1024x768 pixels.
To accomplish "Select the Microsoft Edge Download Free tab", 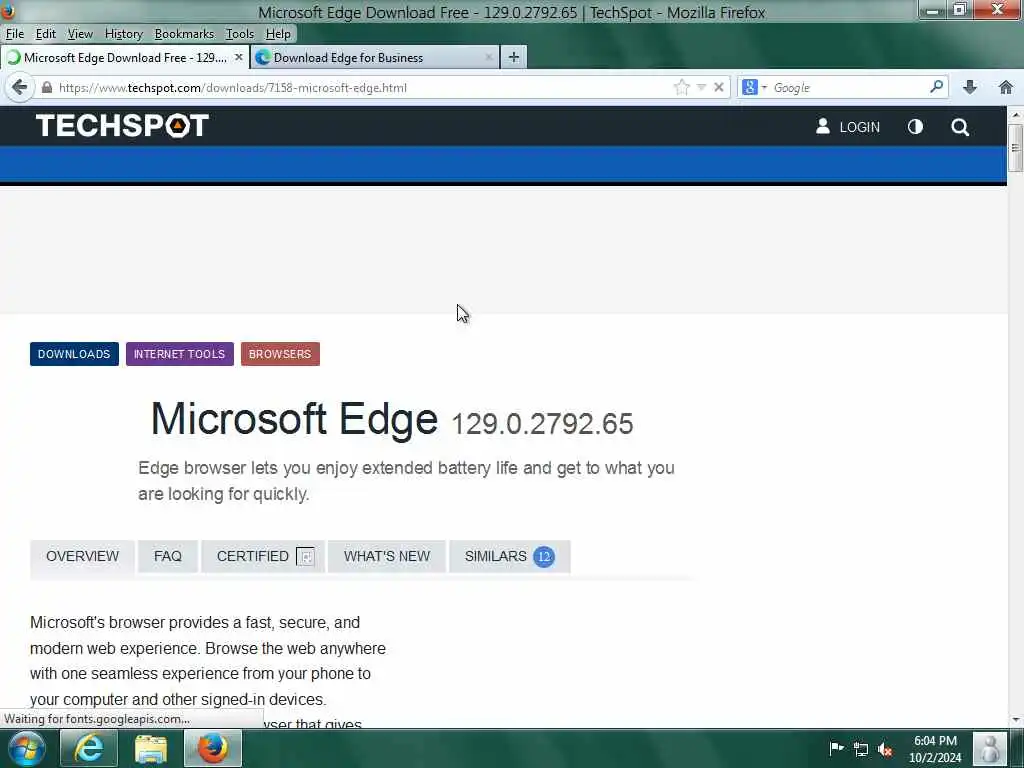I will (125, 57).
